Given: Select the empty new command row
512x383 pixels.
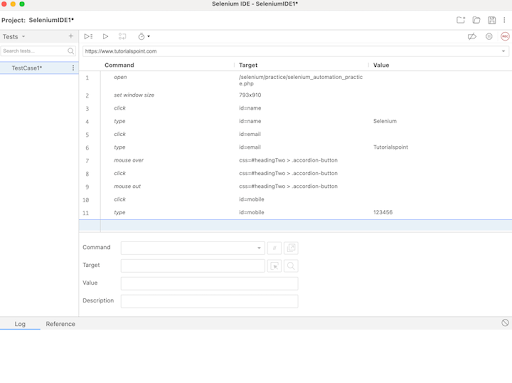Looking at the screenshot, I should pyautogui.click(x=295, y=226).
